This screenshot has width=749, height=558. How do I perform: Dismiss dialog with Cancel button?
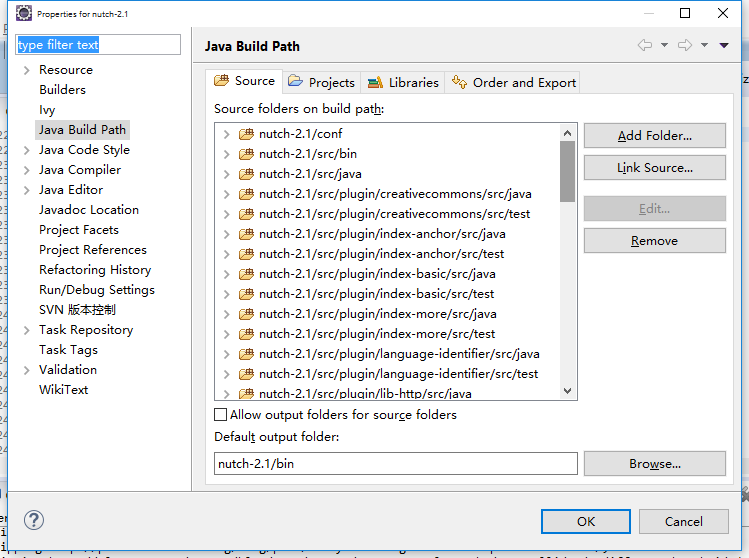[684, 521]
